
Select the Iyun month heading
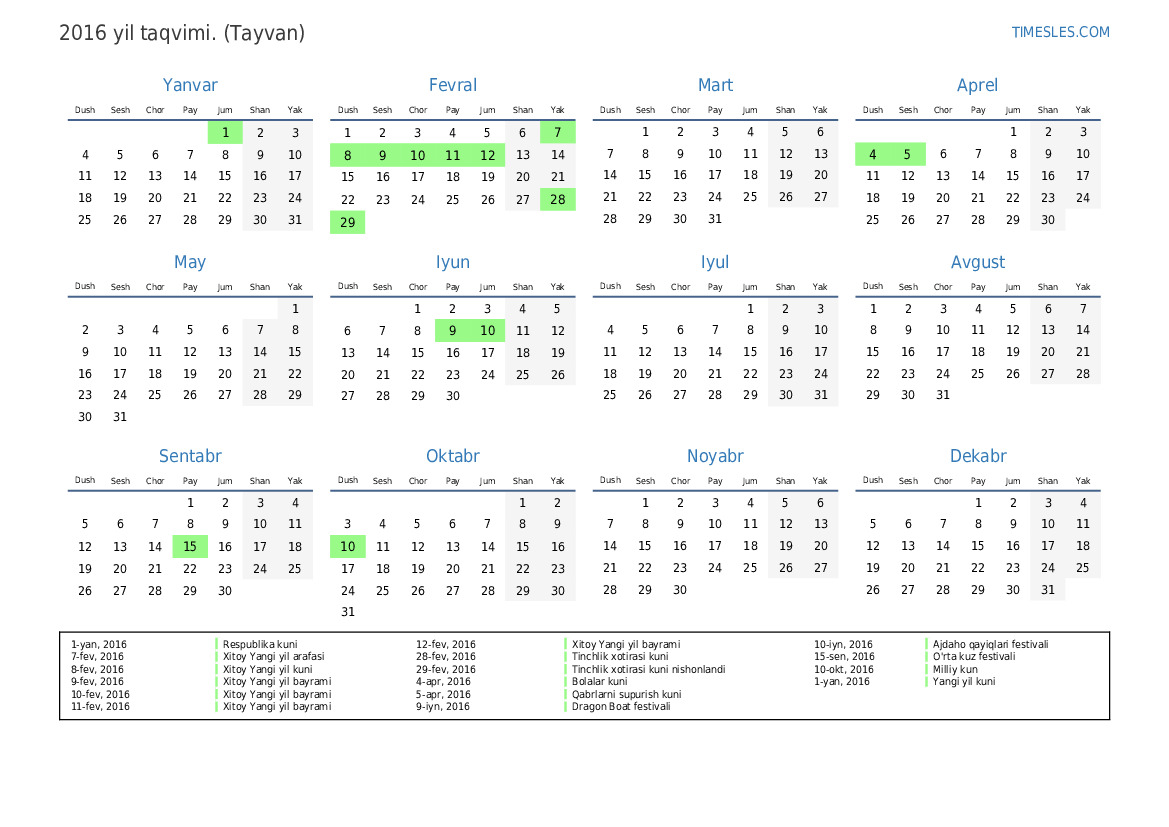453,262
